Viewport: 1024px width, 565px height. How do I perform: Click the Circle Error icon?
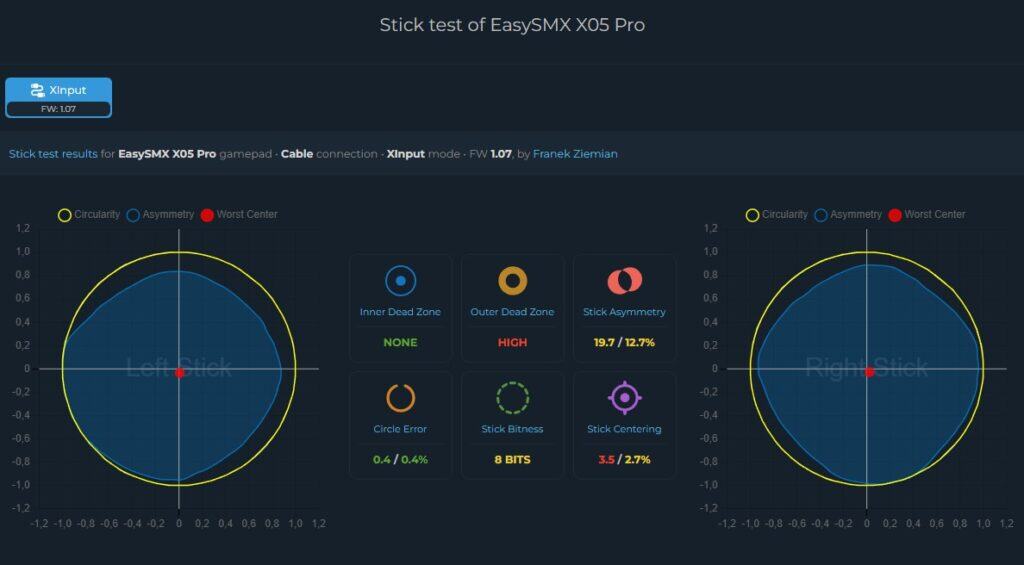(400, 398)
